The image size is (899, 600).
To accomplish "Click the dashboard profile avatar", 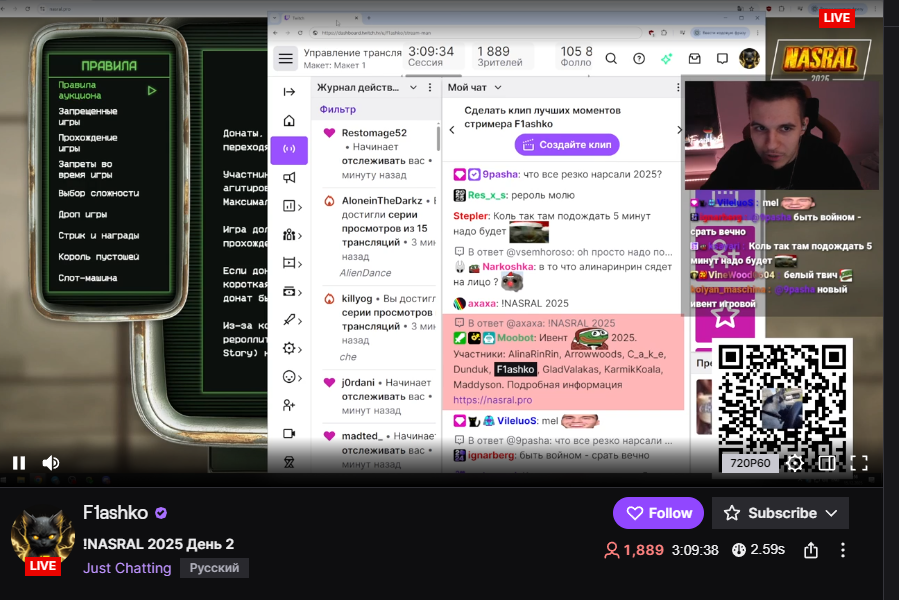I will point(749,59).
